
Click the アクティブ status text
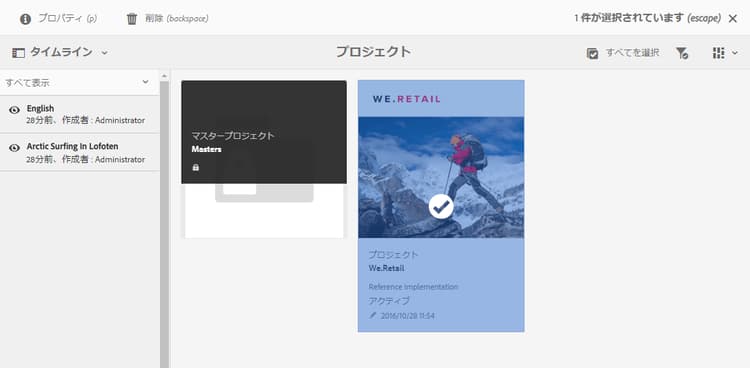[x=389, y=301]
